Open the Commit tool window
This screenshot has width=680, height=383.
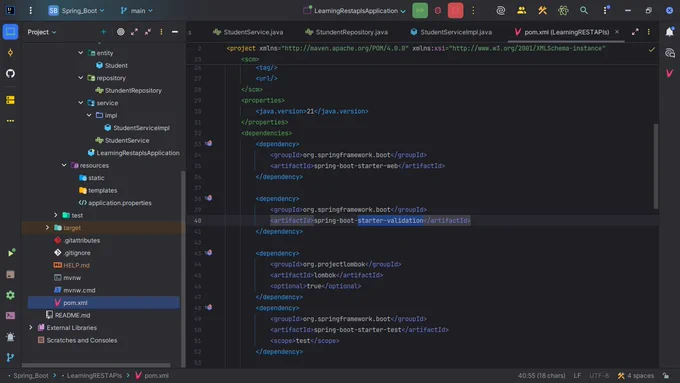10,53
